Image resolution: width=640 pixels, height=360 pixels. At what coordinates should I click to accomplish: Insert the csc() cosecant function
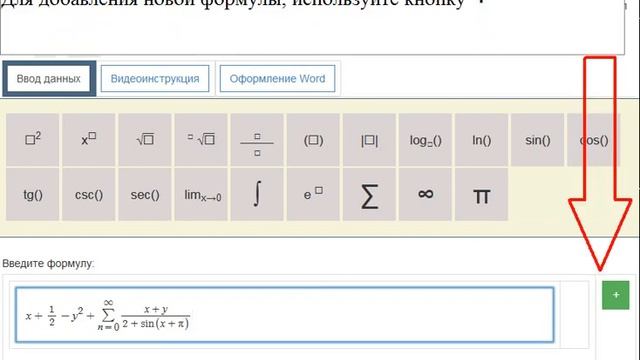coord(89,195)
